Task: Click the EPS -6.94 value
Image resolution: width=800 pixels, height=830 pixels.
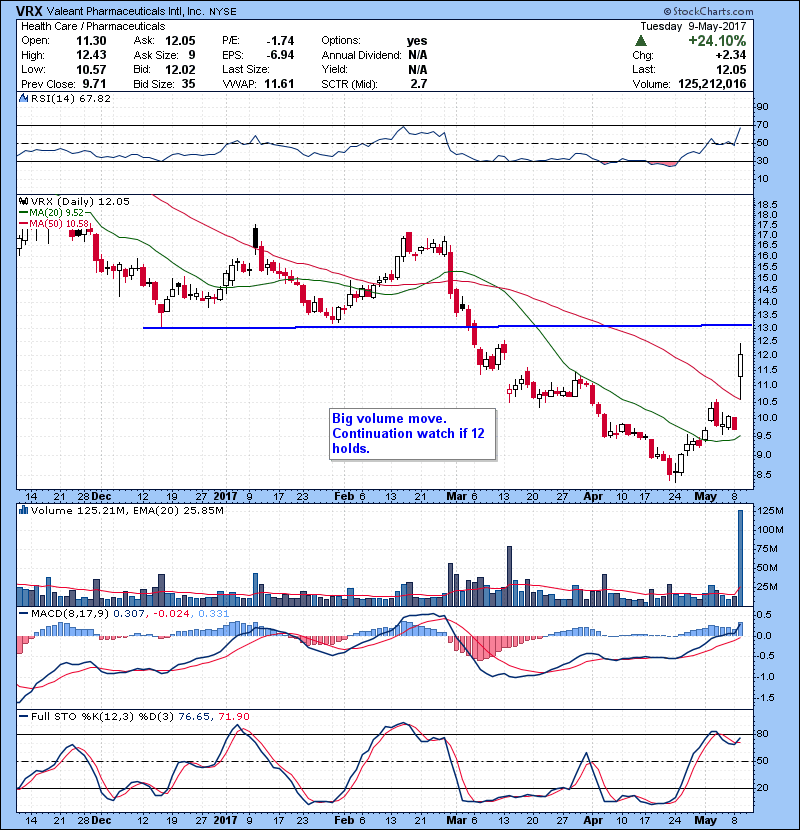Action: click(280, 55)
